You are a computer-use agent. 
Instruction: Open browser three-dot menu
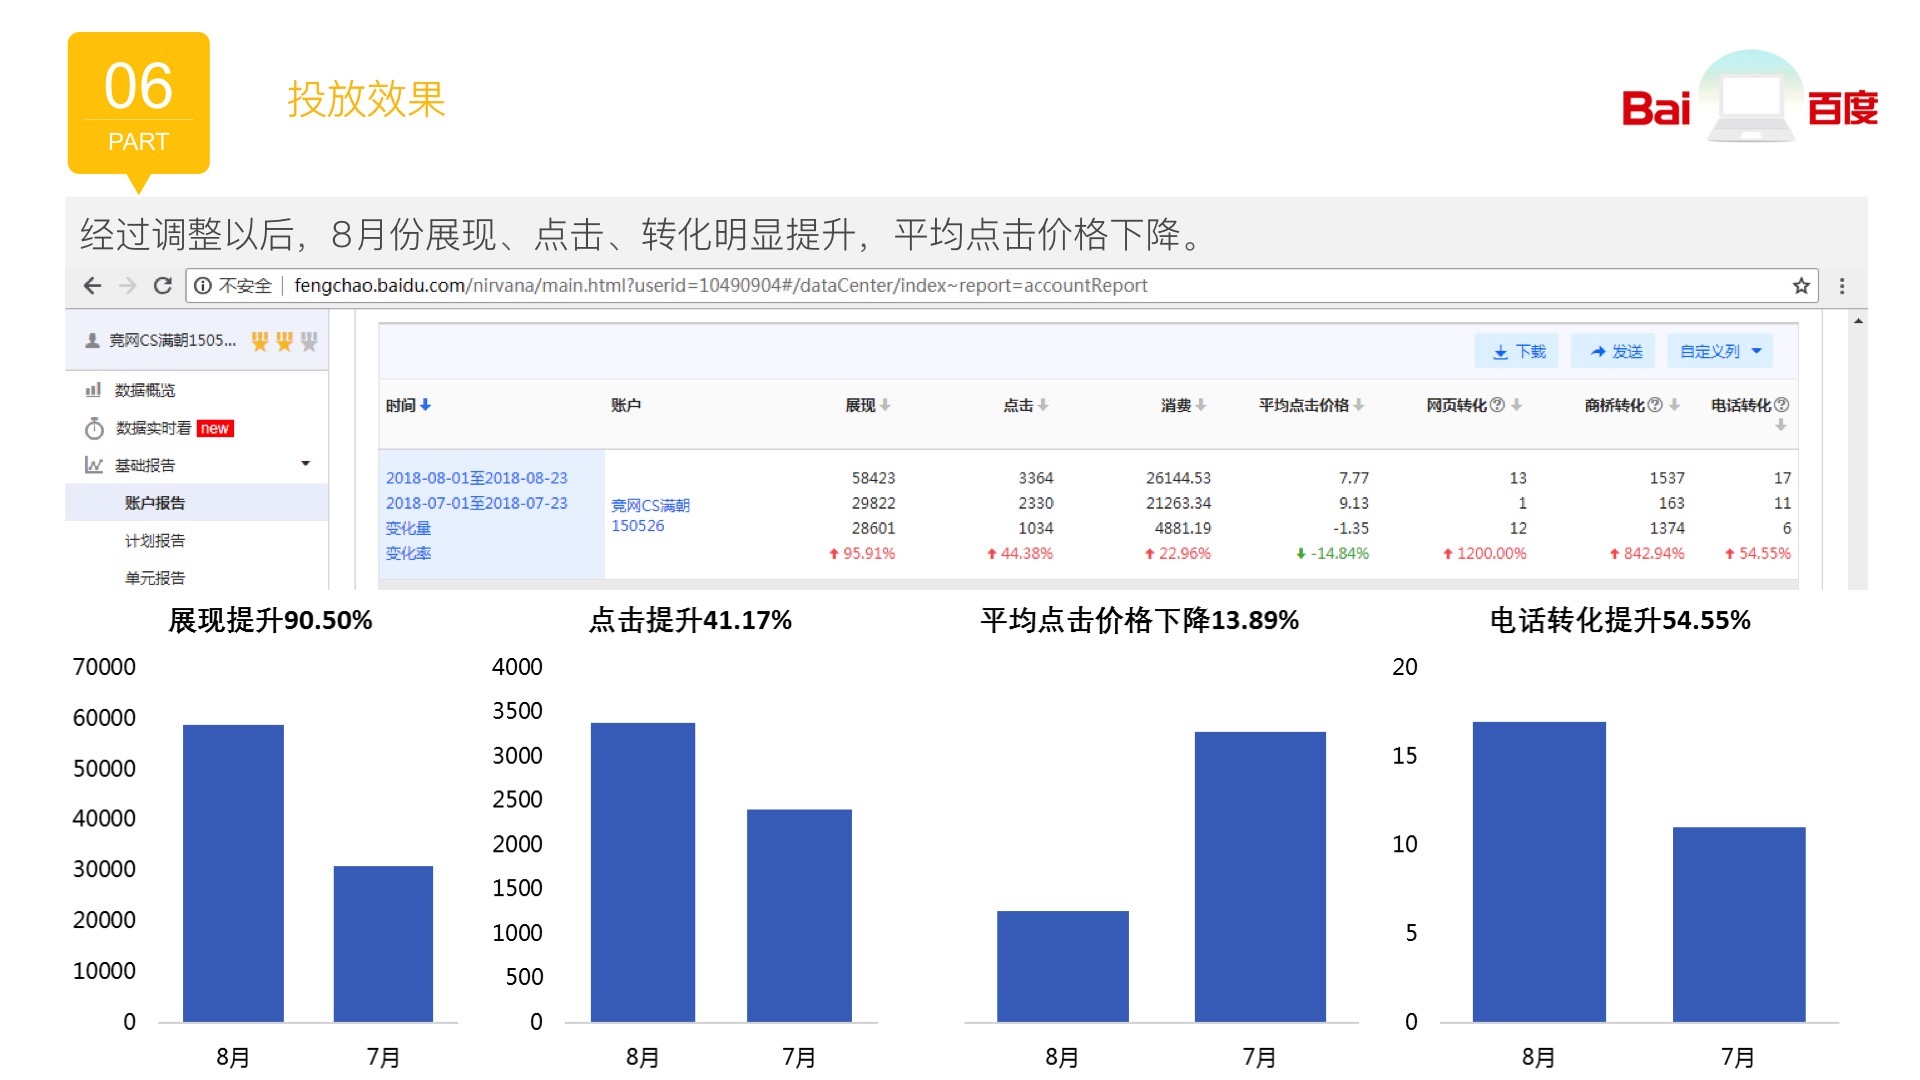coord(1842,286)
